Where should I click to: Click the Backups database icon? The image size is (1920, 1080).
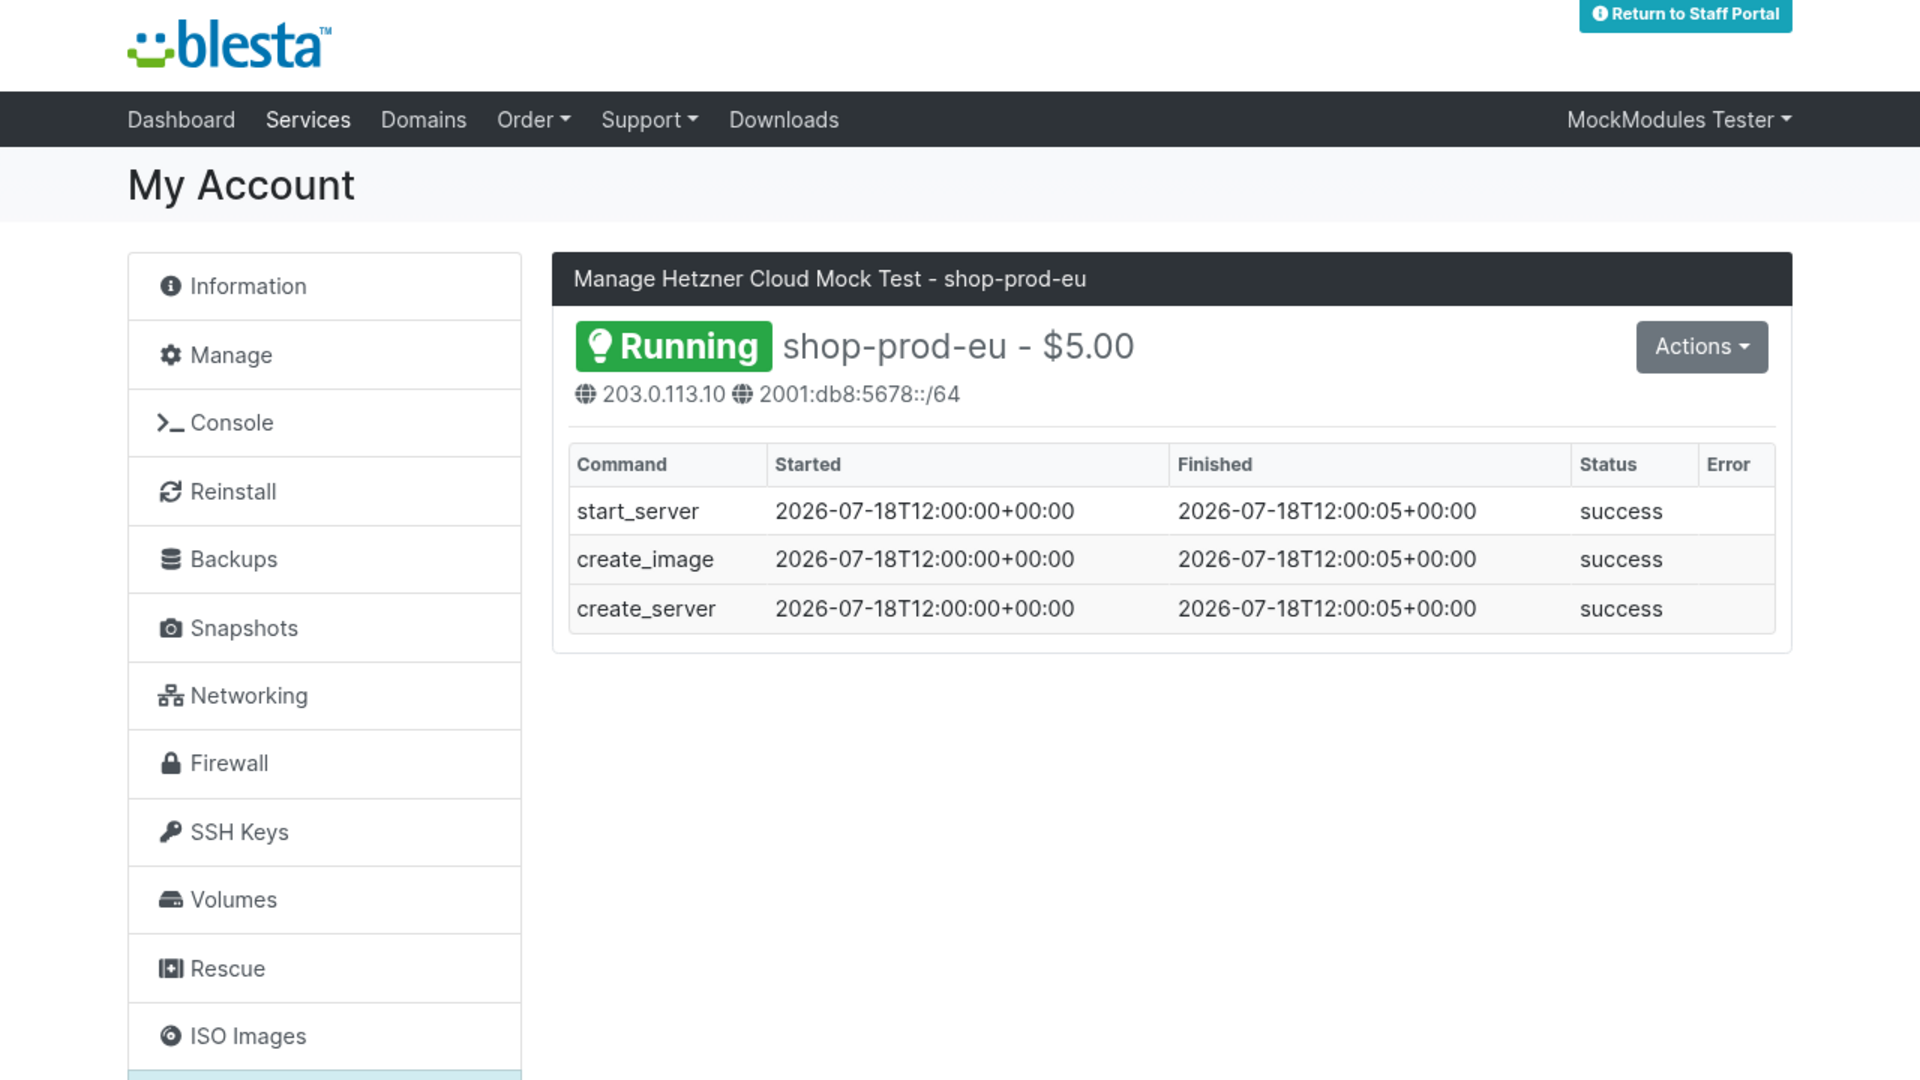171,559
